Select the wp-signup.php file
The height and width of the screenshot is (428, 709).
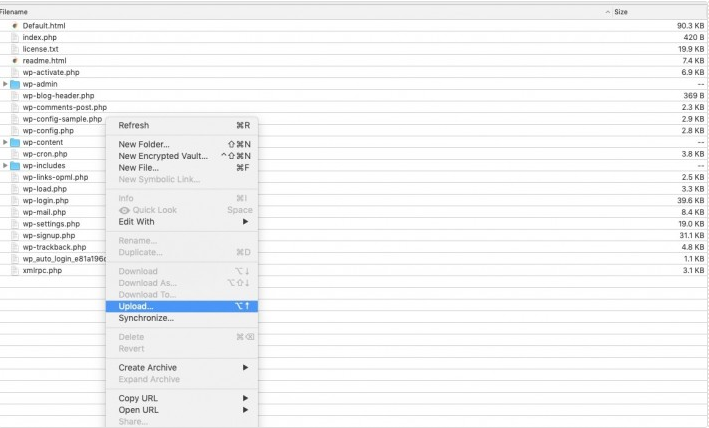click(49, 236)
